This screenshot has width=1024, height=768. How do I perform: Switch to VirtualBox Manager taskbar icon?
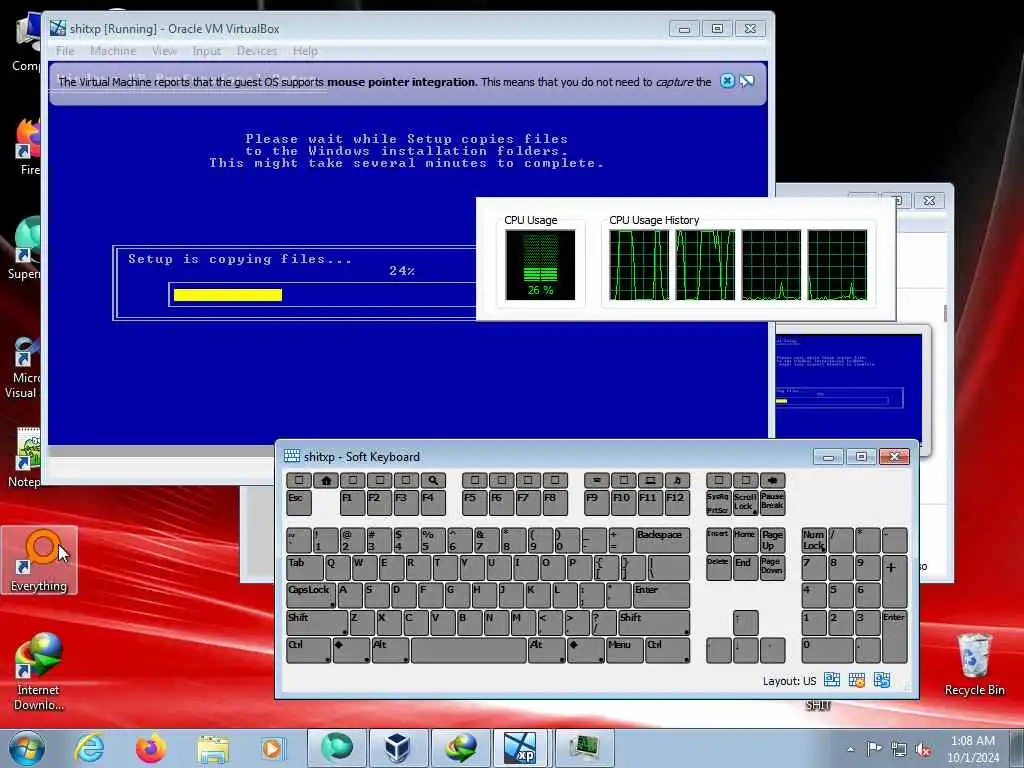point(398,748)
